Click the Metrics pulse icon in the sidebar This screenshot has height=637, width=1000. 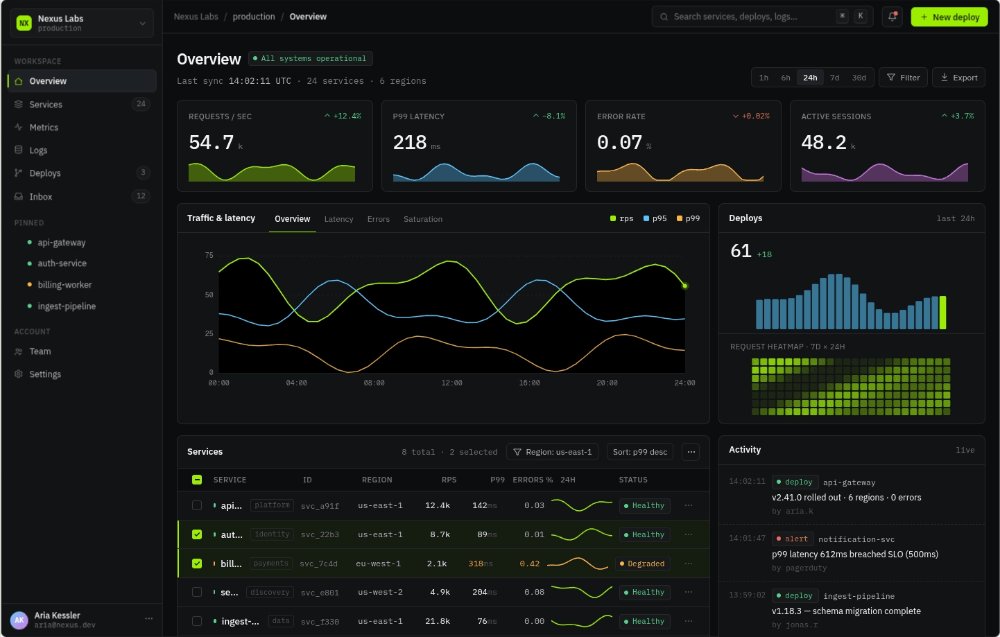18,127
